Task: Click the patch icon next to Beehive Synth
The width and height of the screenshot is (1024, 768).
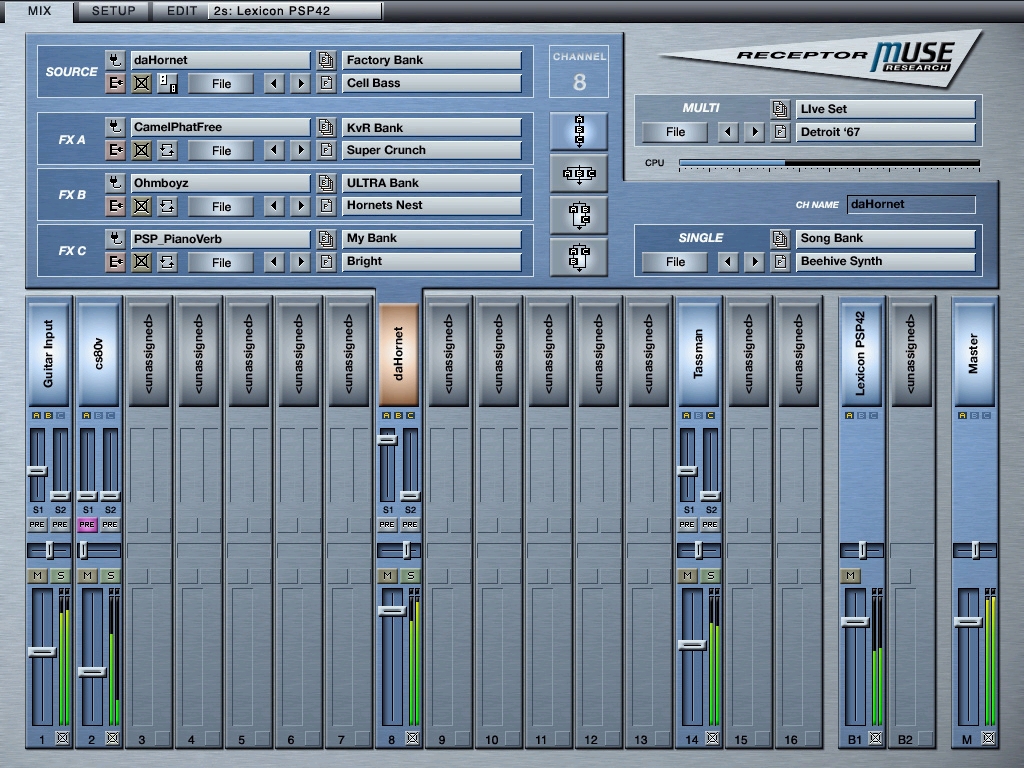Action: pyautogui.click(x=780, y=261)
